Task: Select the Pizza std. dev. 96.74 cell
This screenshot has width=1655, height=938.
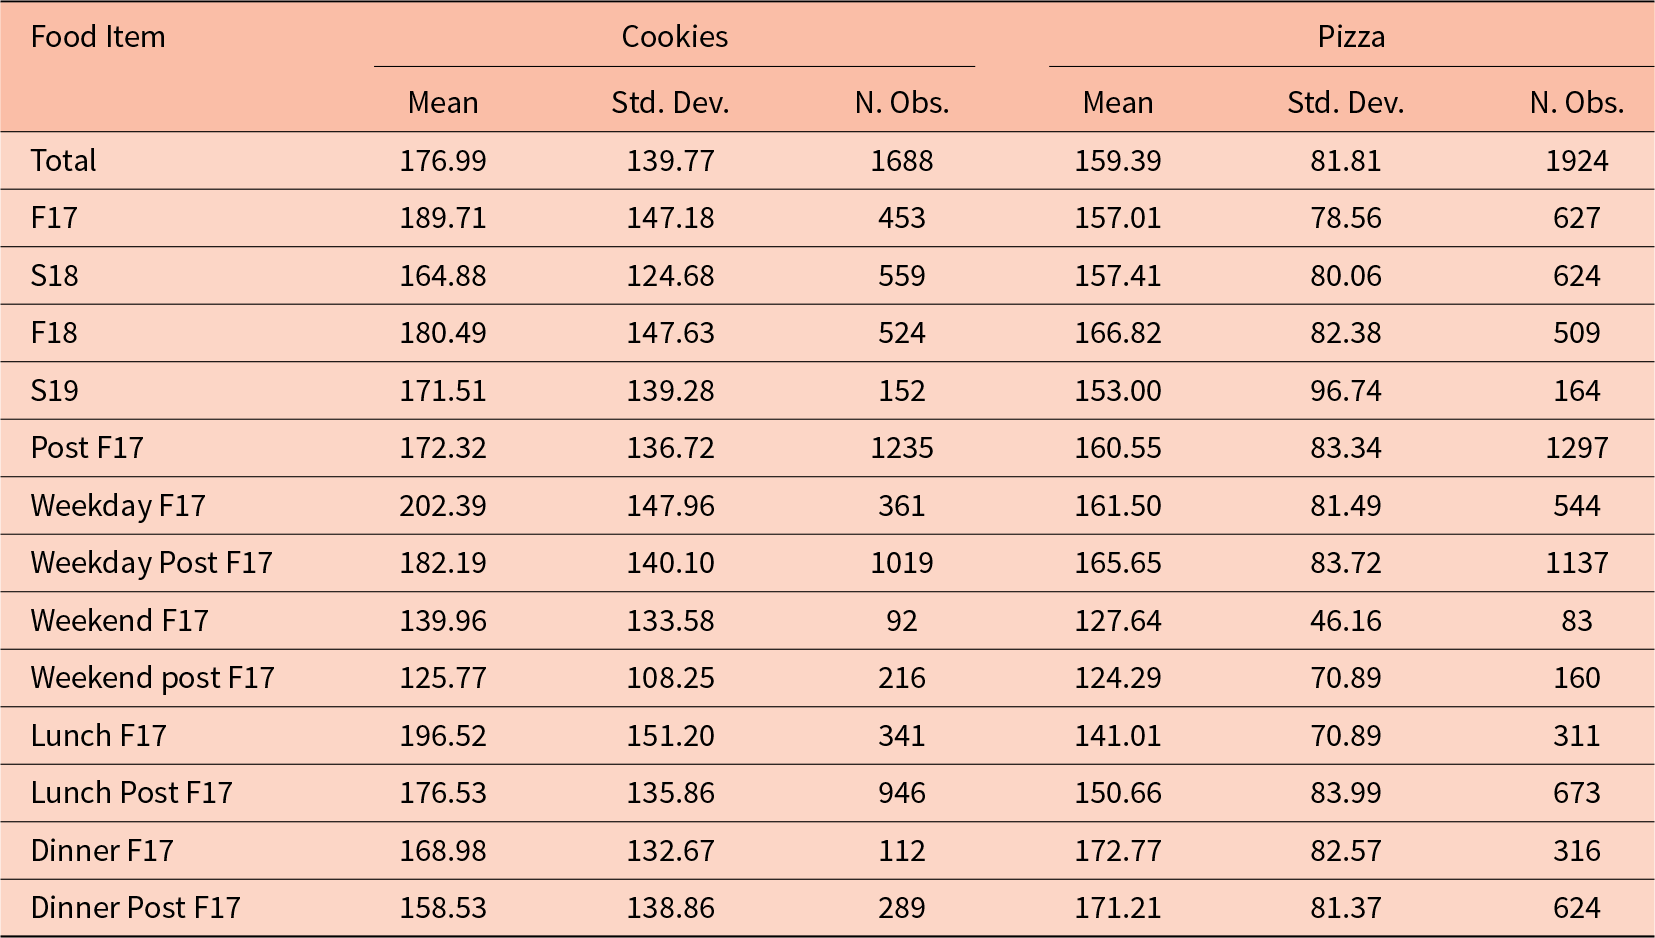Action: point(1346,391)
